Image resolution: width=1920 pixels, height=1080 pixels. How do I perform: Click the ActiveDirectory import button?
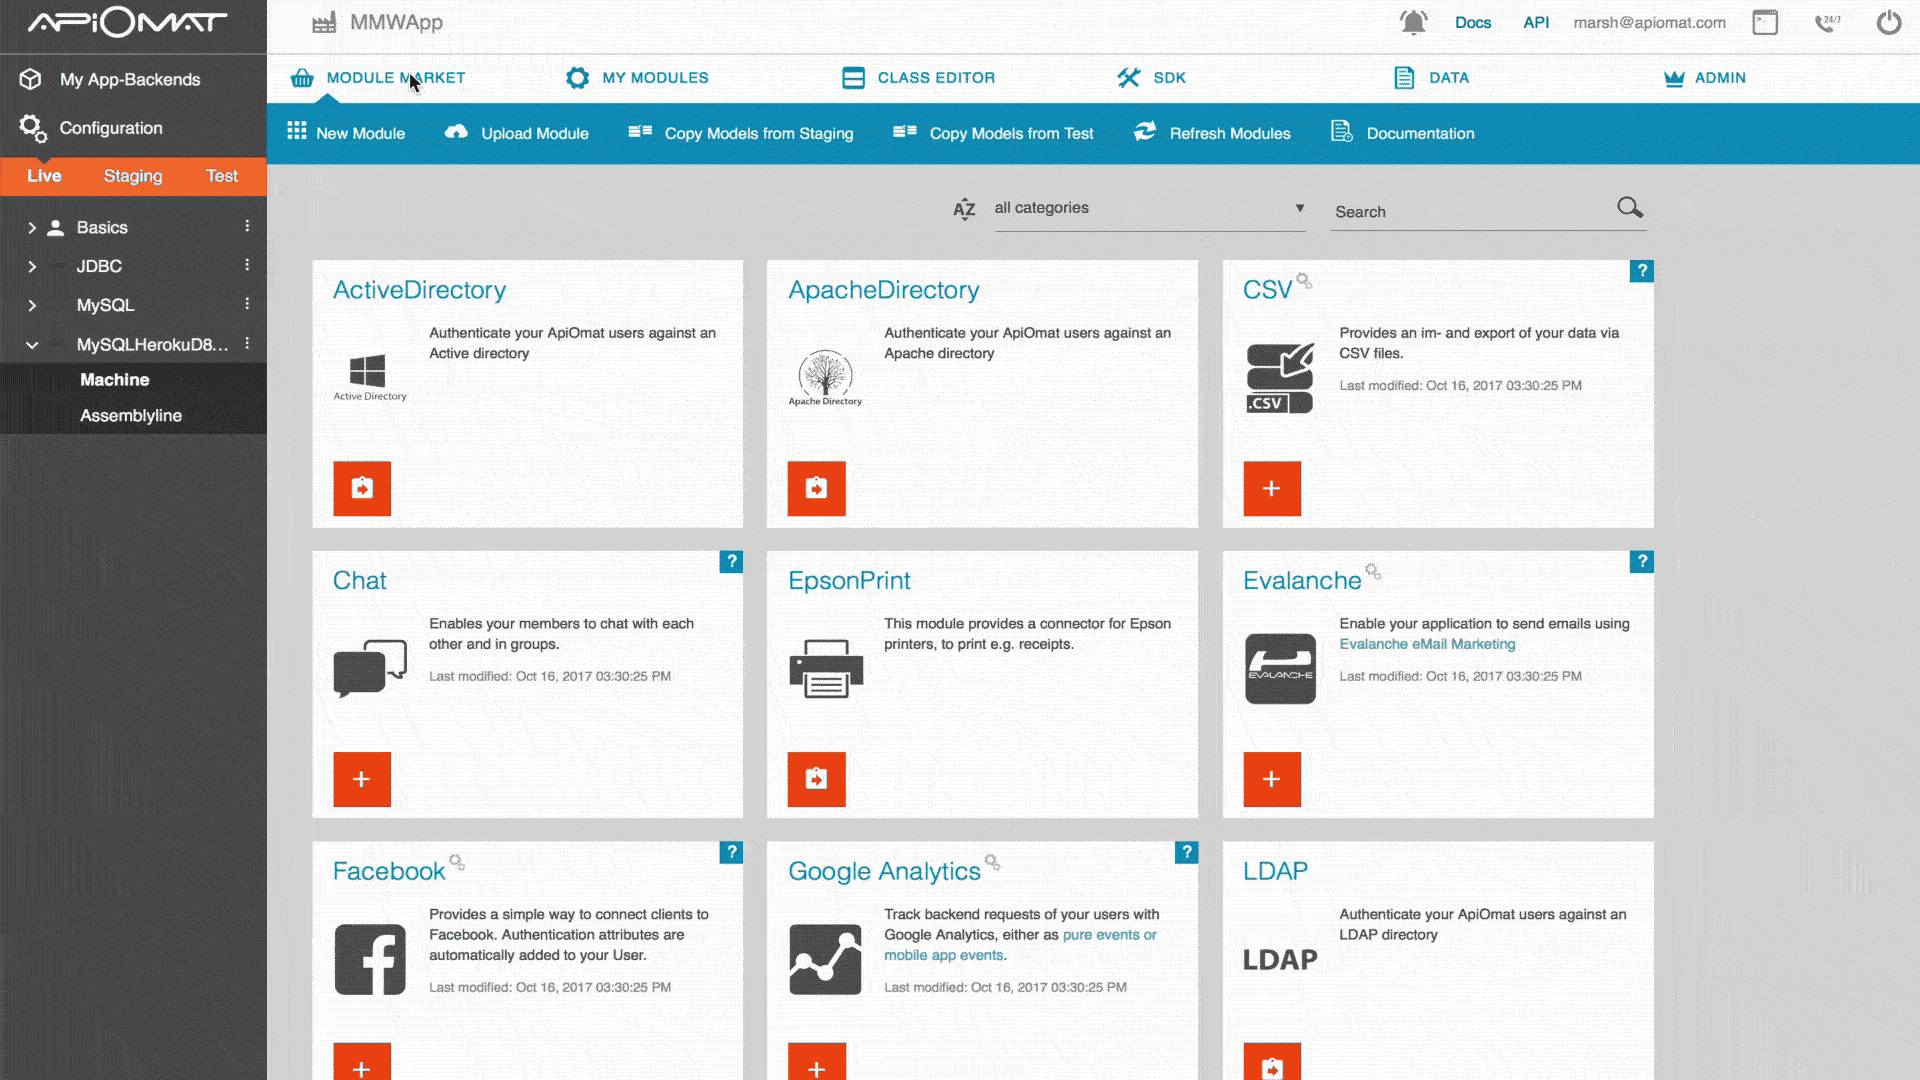[x=362, y=488]
